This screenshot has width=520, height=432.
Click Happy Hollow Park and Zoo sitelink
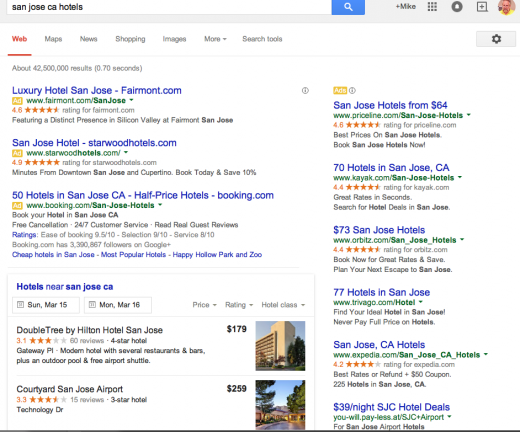click(x=217, y=255)
